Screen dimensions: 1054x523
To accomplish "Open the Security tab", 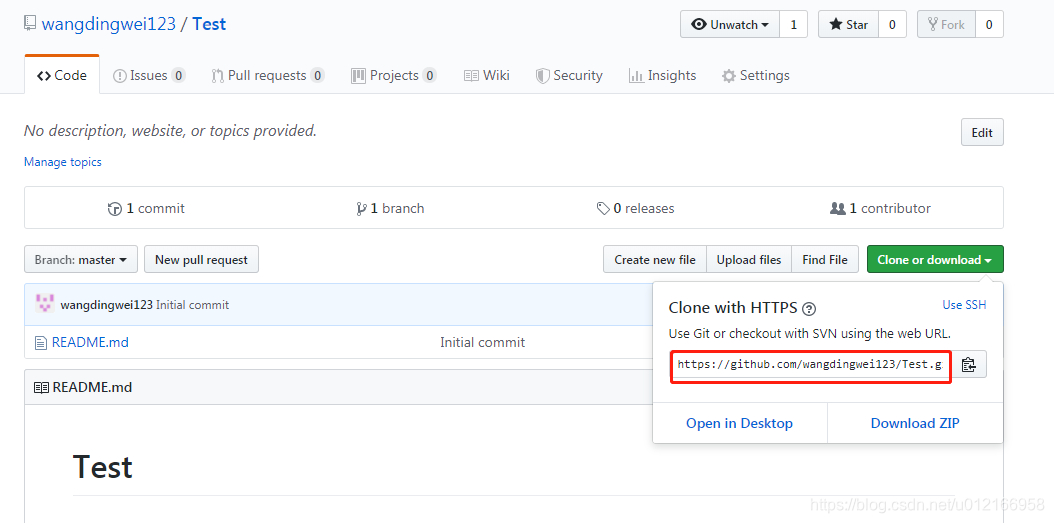I will [569, 75].
